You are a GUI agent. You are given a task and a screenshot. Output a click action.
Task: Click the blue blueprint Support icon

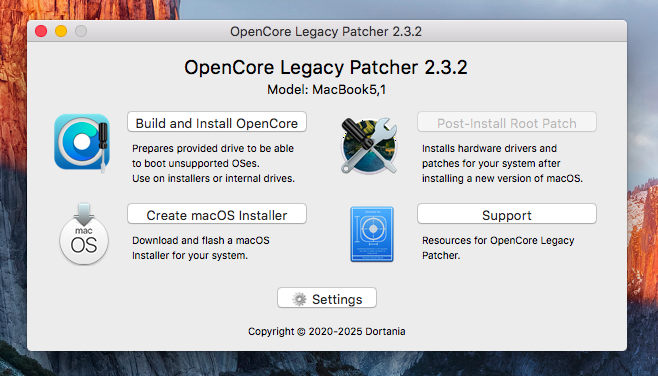372,234
